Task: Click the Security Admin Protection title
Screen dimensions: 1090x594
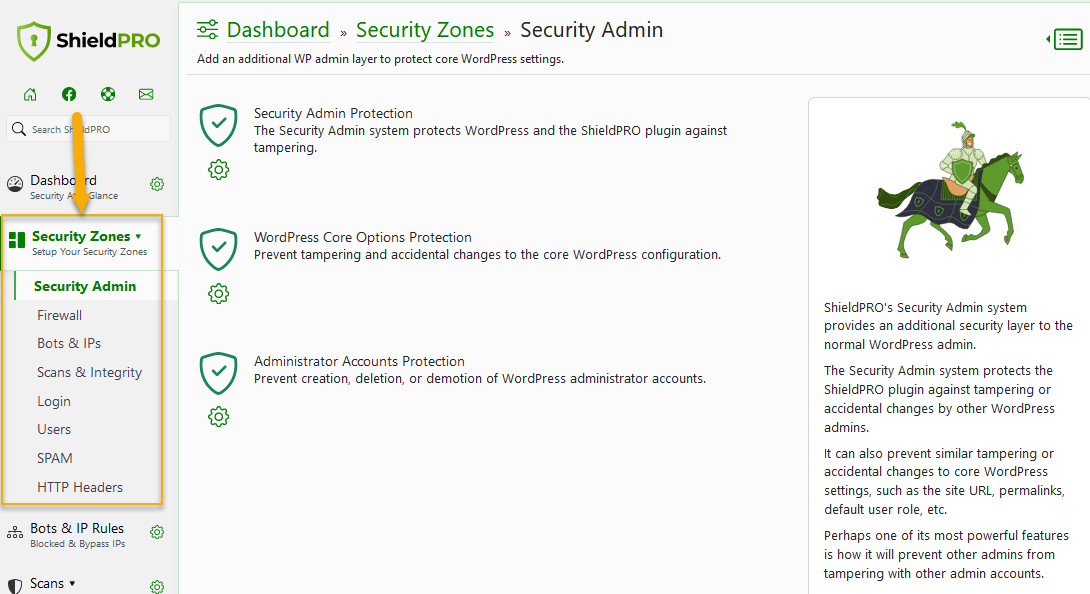Action: point(333,113)
